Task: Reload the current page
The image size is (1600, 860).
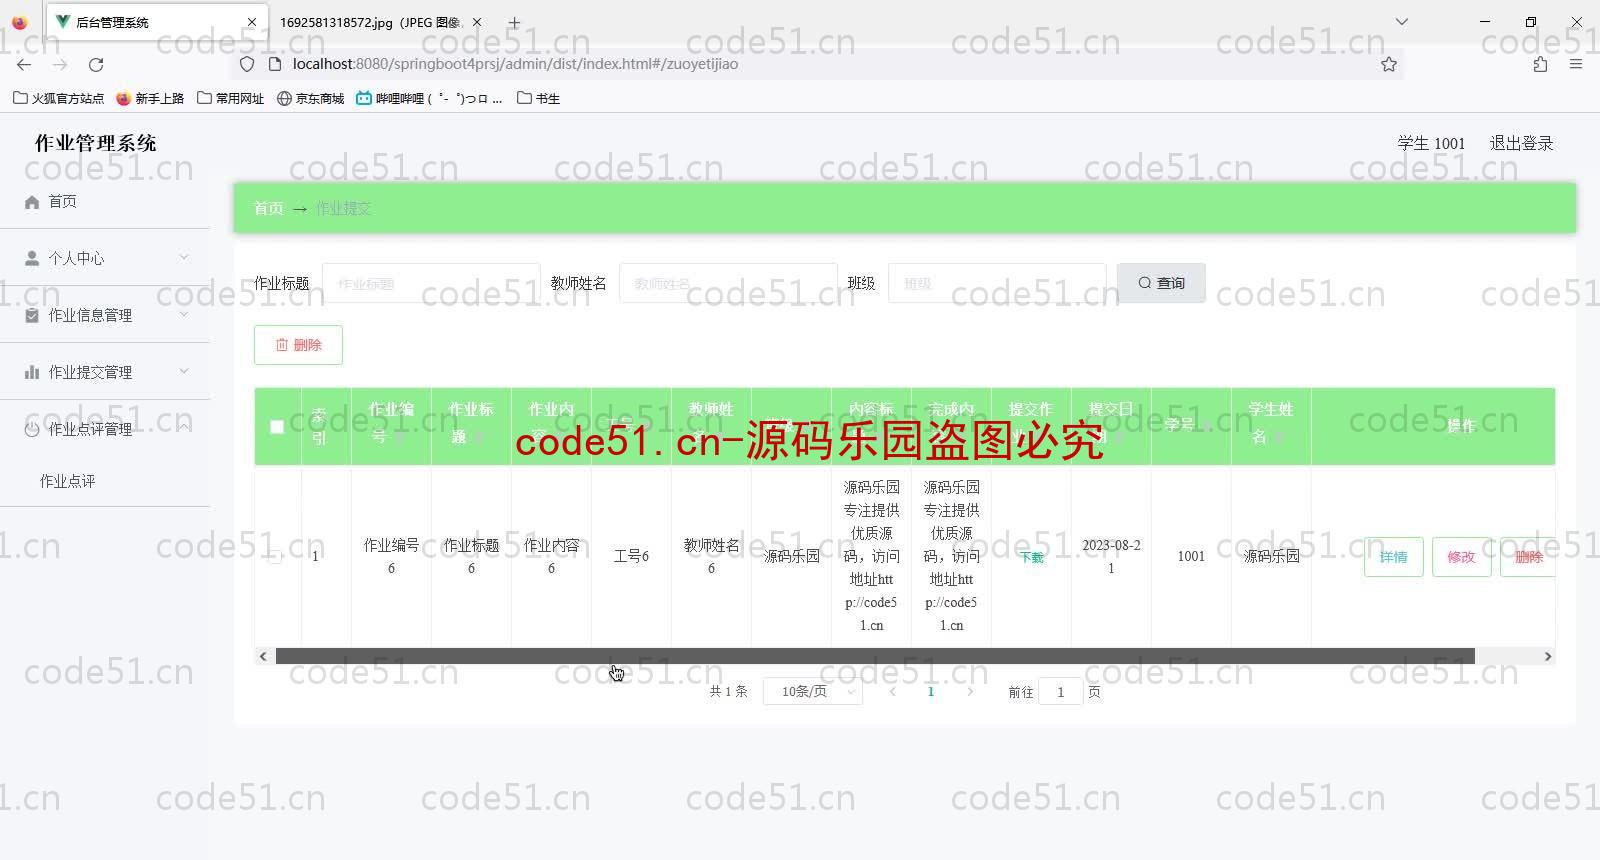Action: [96, 64]
